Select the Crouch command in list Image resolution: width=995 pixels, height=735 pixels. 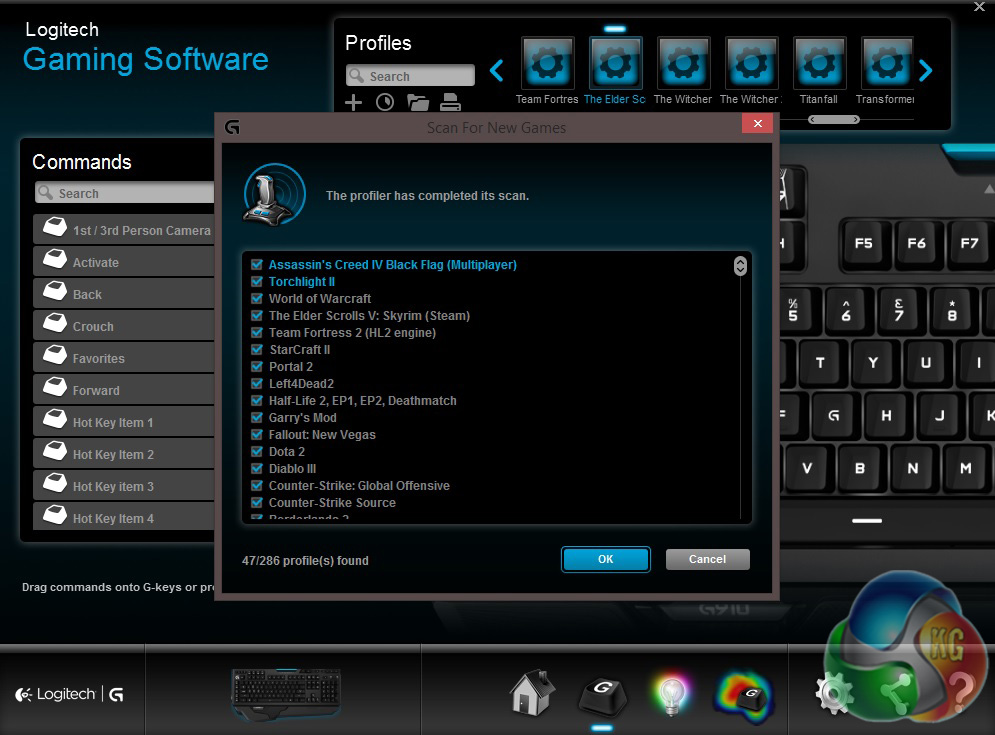click(123, 327)
